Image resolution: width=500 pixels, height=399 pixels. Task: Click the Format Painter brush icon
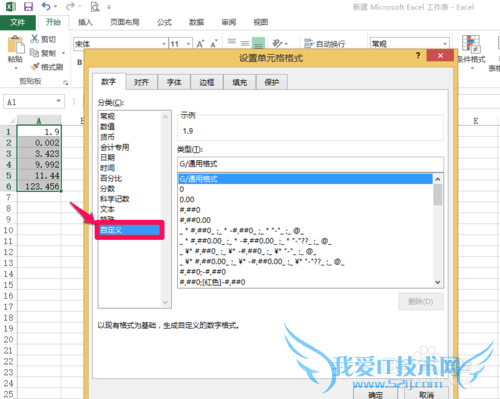coord(34,67)
